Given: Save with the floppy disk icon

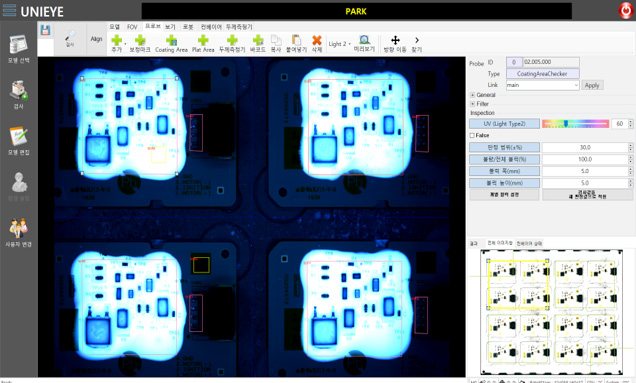Looking at the screenshot, I should coord(45,30).
